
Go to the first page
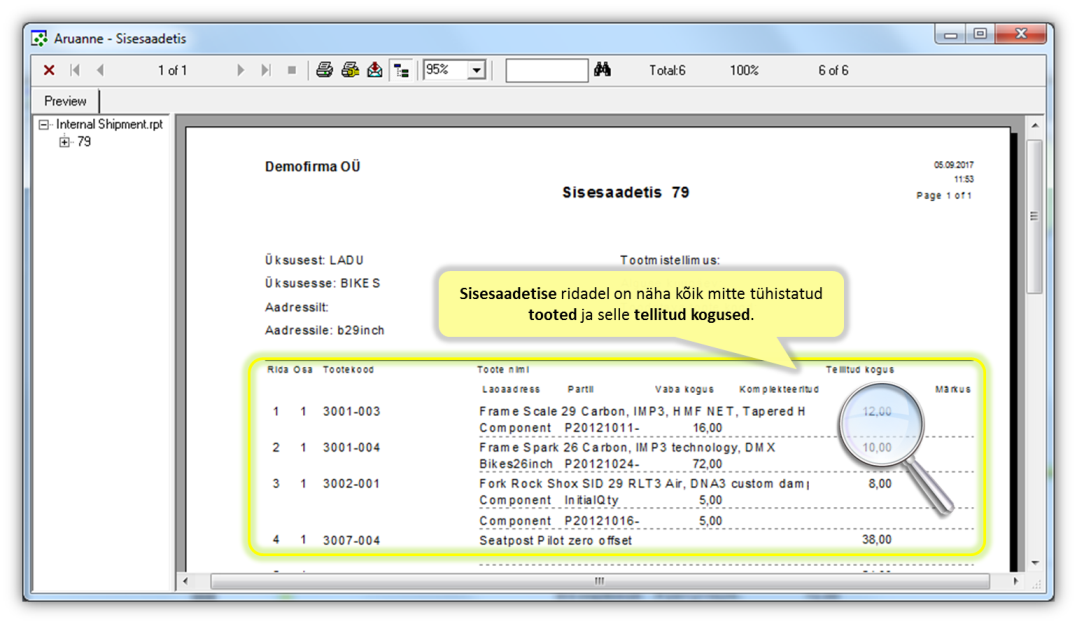76,70
